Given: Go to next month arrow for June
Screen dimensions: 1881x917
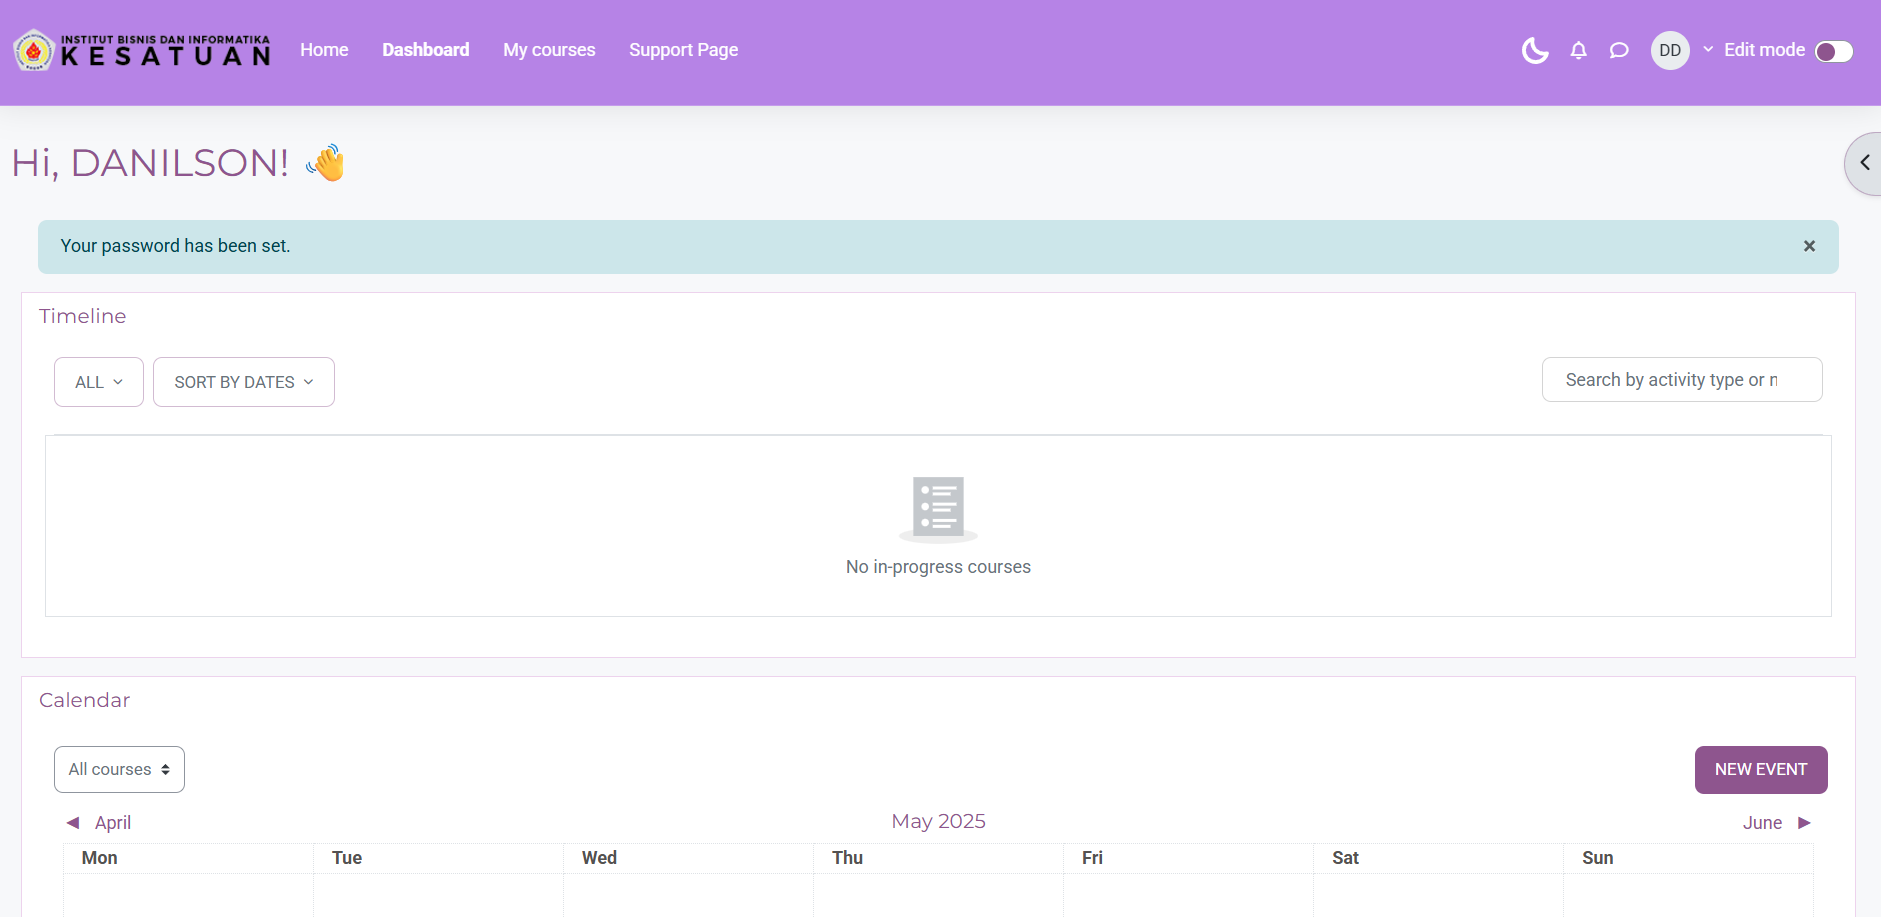Looking at the screenshot, I should coord(1804,823).
